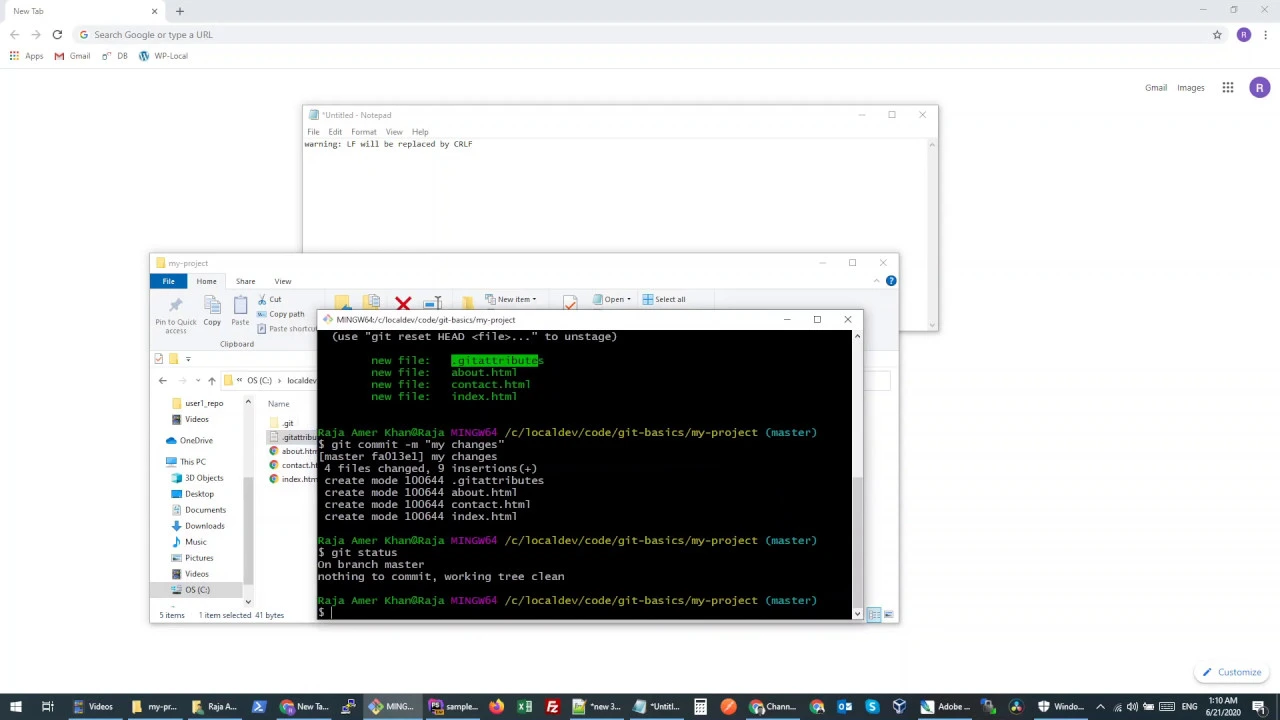
Task: Click the ENG language indicator in tray
Action: 1189,707
